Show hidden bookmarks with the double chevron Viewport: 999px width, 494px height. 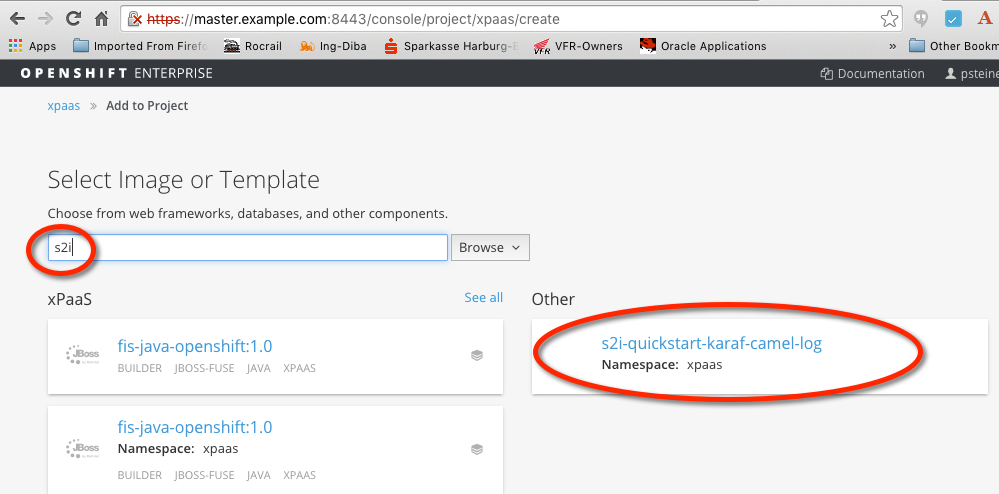tap(893, 46)
